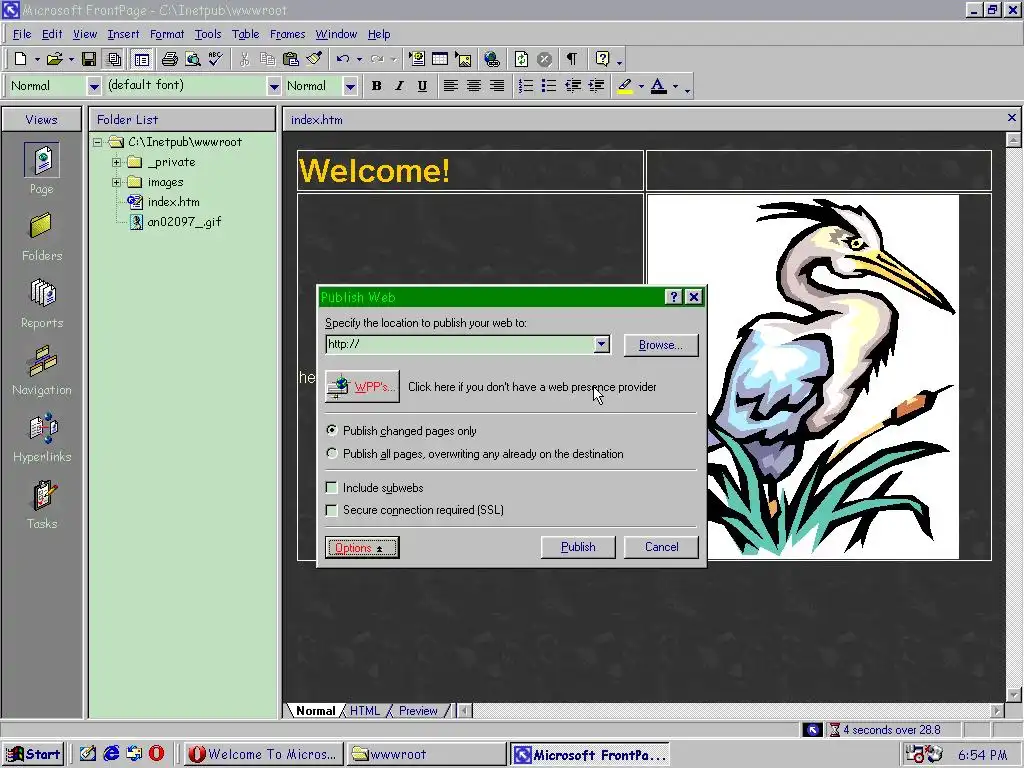Run the ABC spelling check icon
The height and width of the screenshot is (768, 1024).
(x=216, y=59)
